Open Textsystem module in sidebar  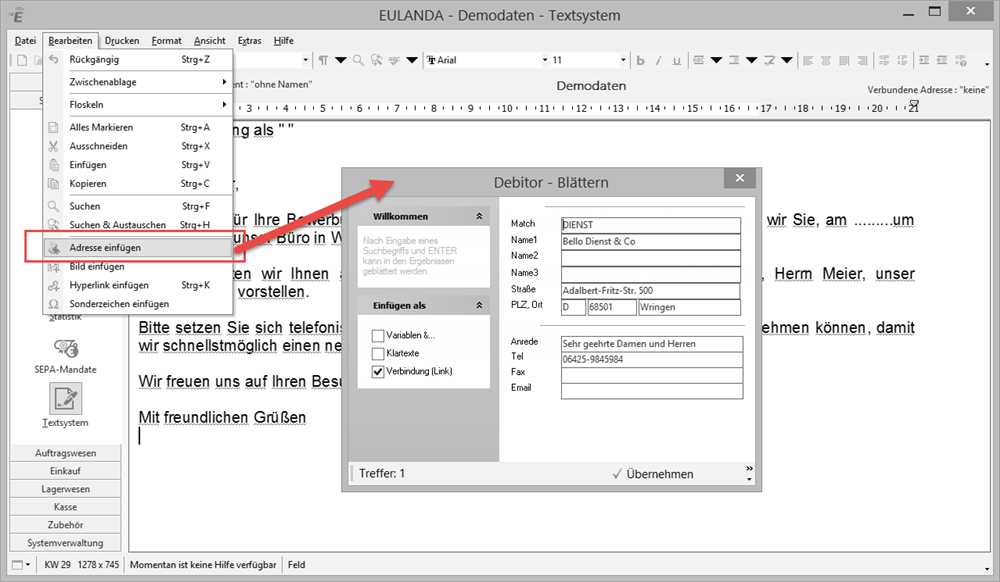(66, 405)
